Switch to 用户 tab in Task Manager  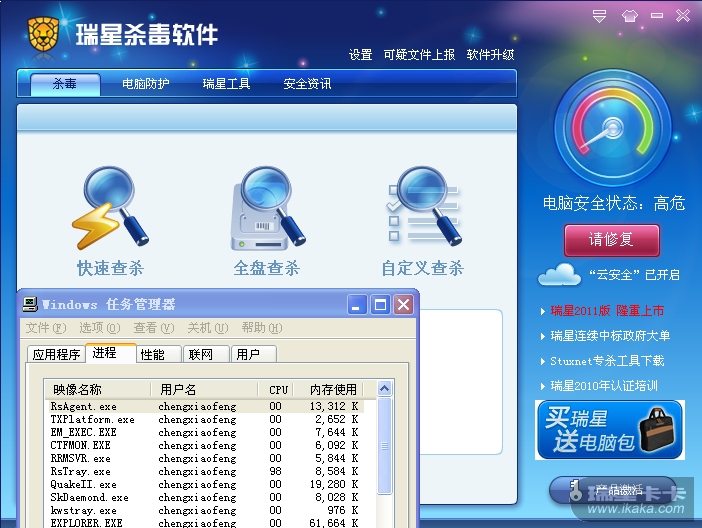click(x=253, y=355)
